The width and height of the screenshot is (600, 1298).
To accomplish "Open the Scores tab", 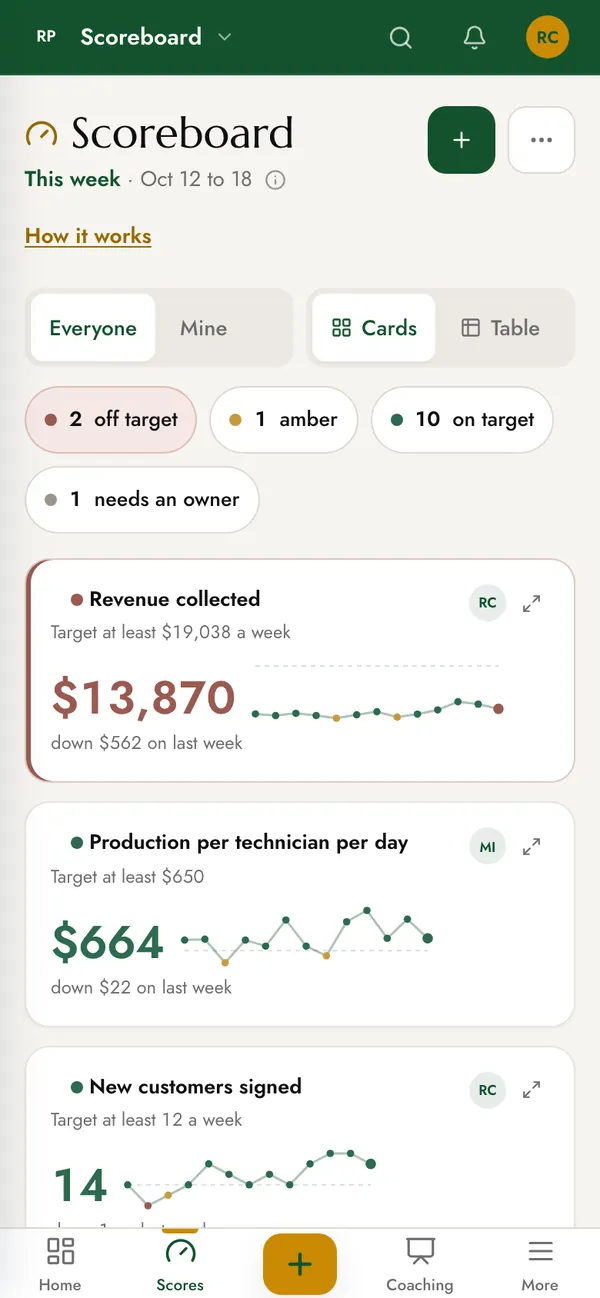I will (180, 1265).
